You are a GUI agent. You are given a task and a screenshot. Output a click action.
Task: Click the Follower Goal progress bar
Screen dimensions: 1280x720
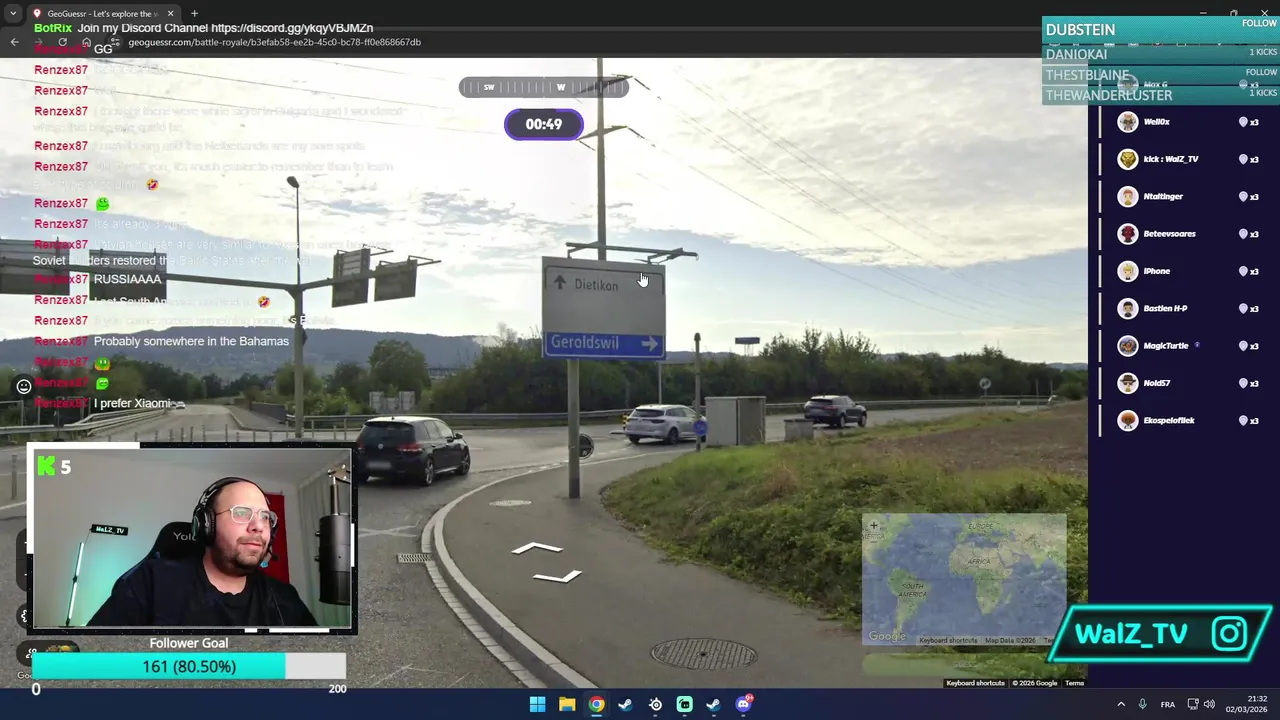(189, 667)
